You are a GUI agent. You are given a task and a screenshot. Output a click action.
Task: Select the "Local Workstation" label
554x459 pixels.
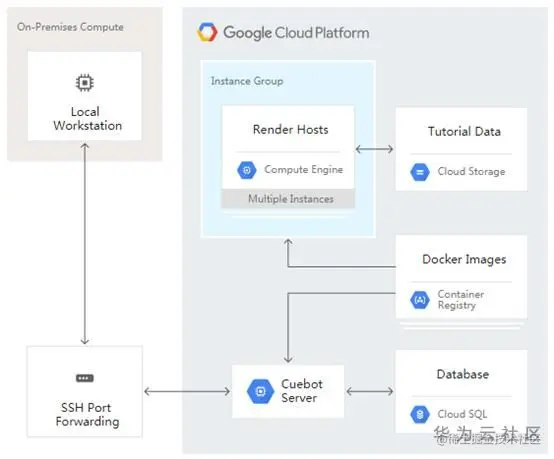[87, 119]
